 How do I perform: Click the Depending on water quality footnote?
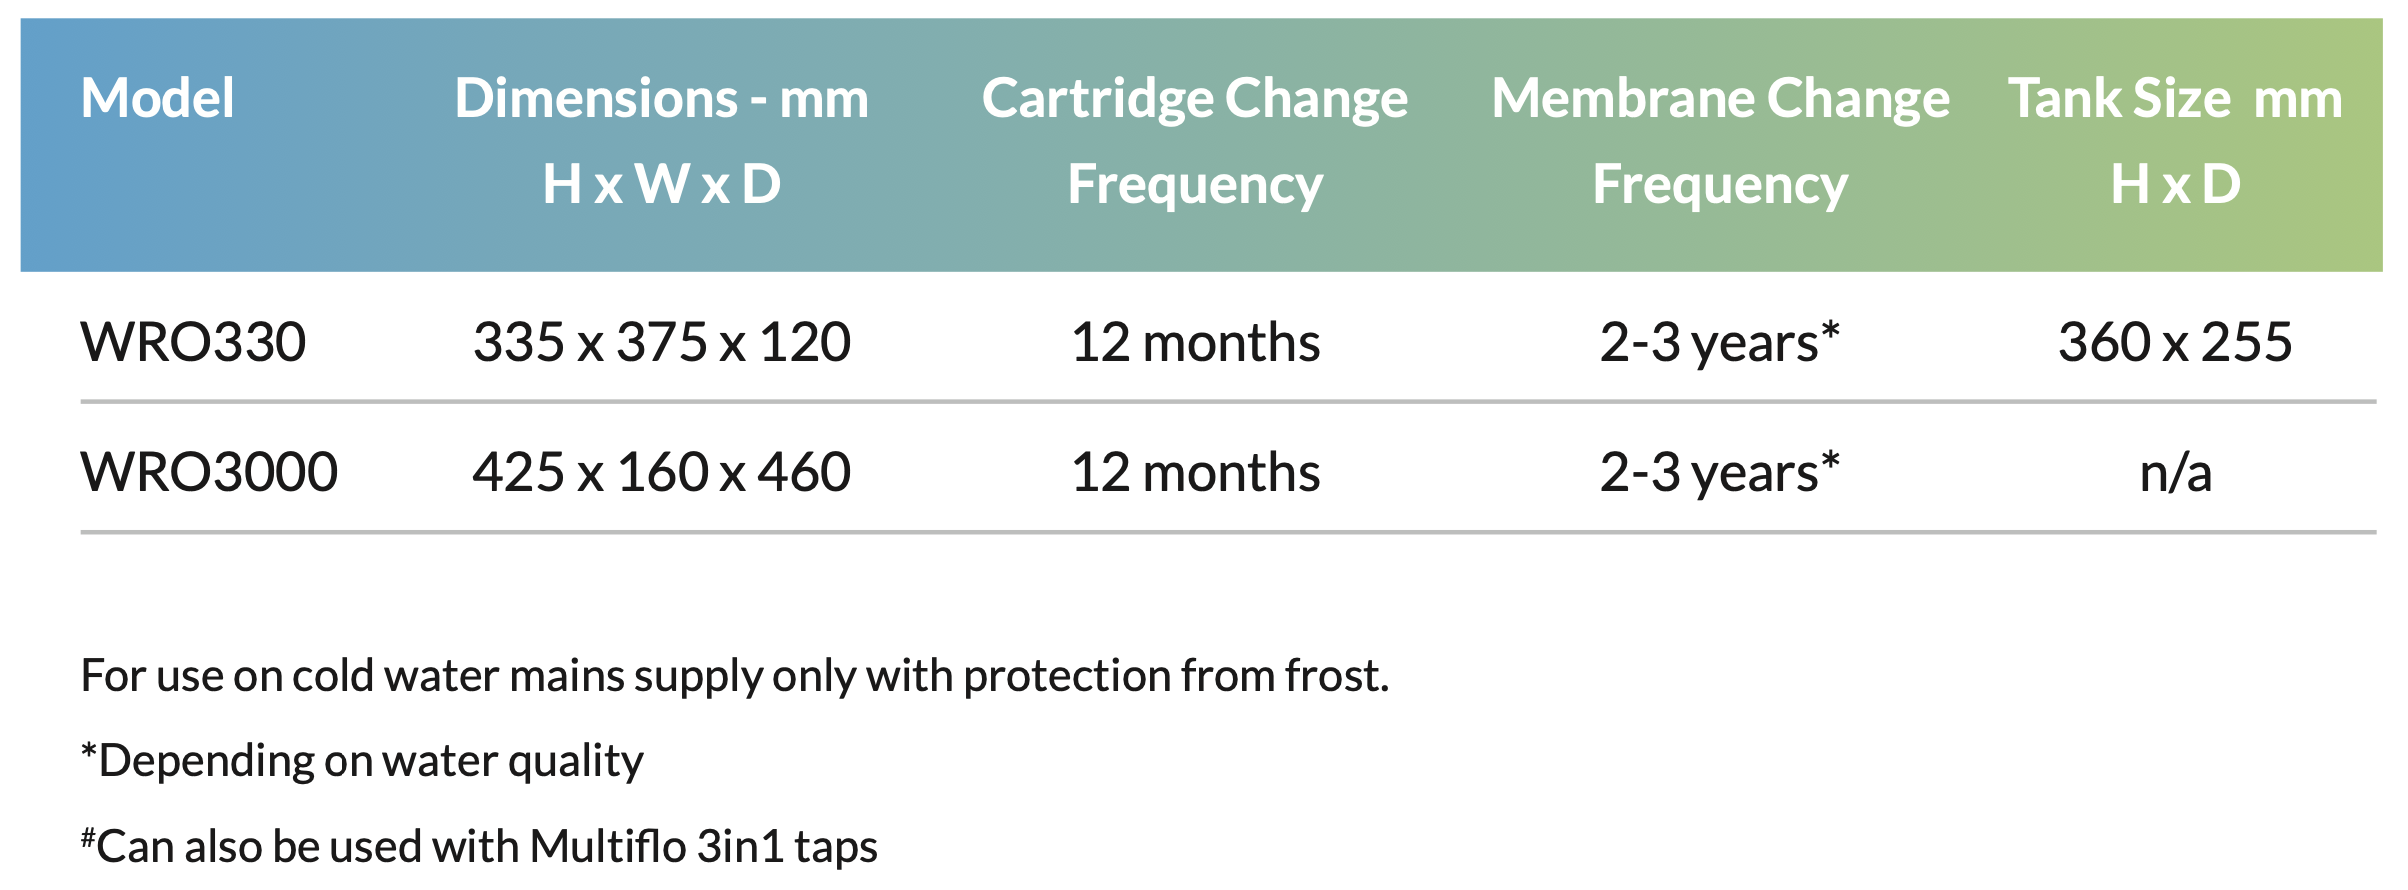362,762
